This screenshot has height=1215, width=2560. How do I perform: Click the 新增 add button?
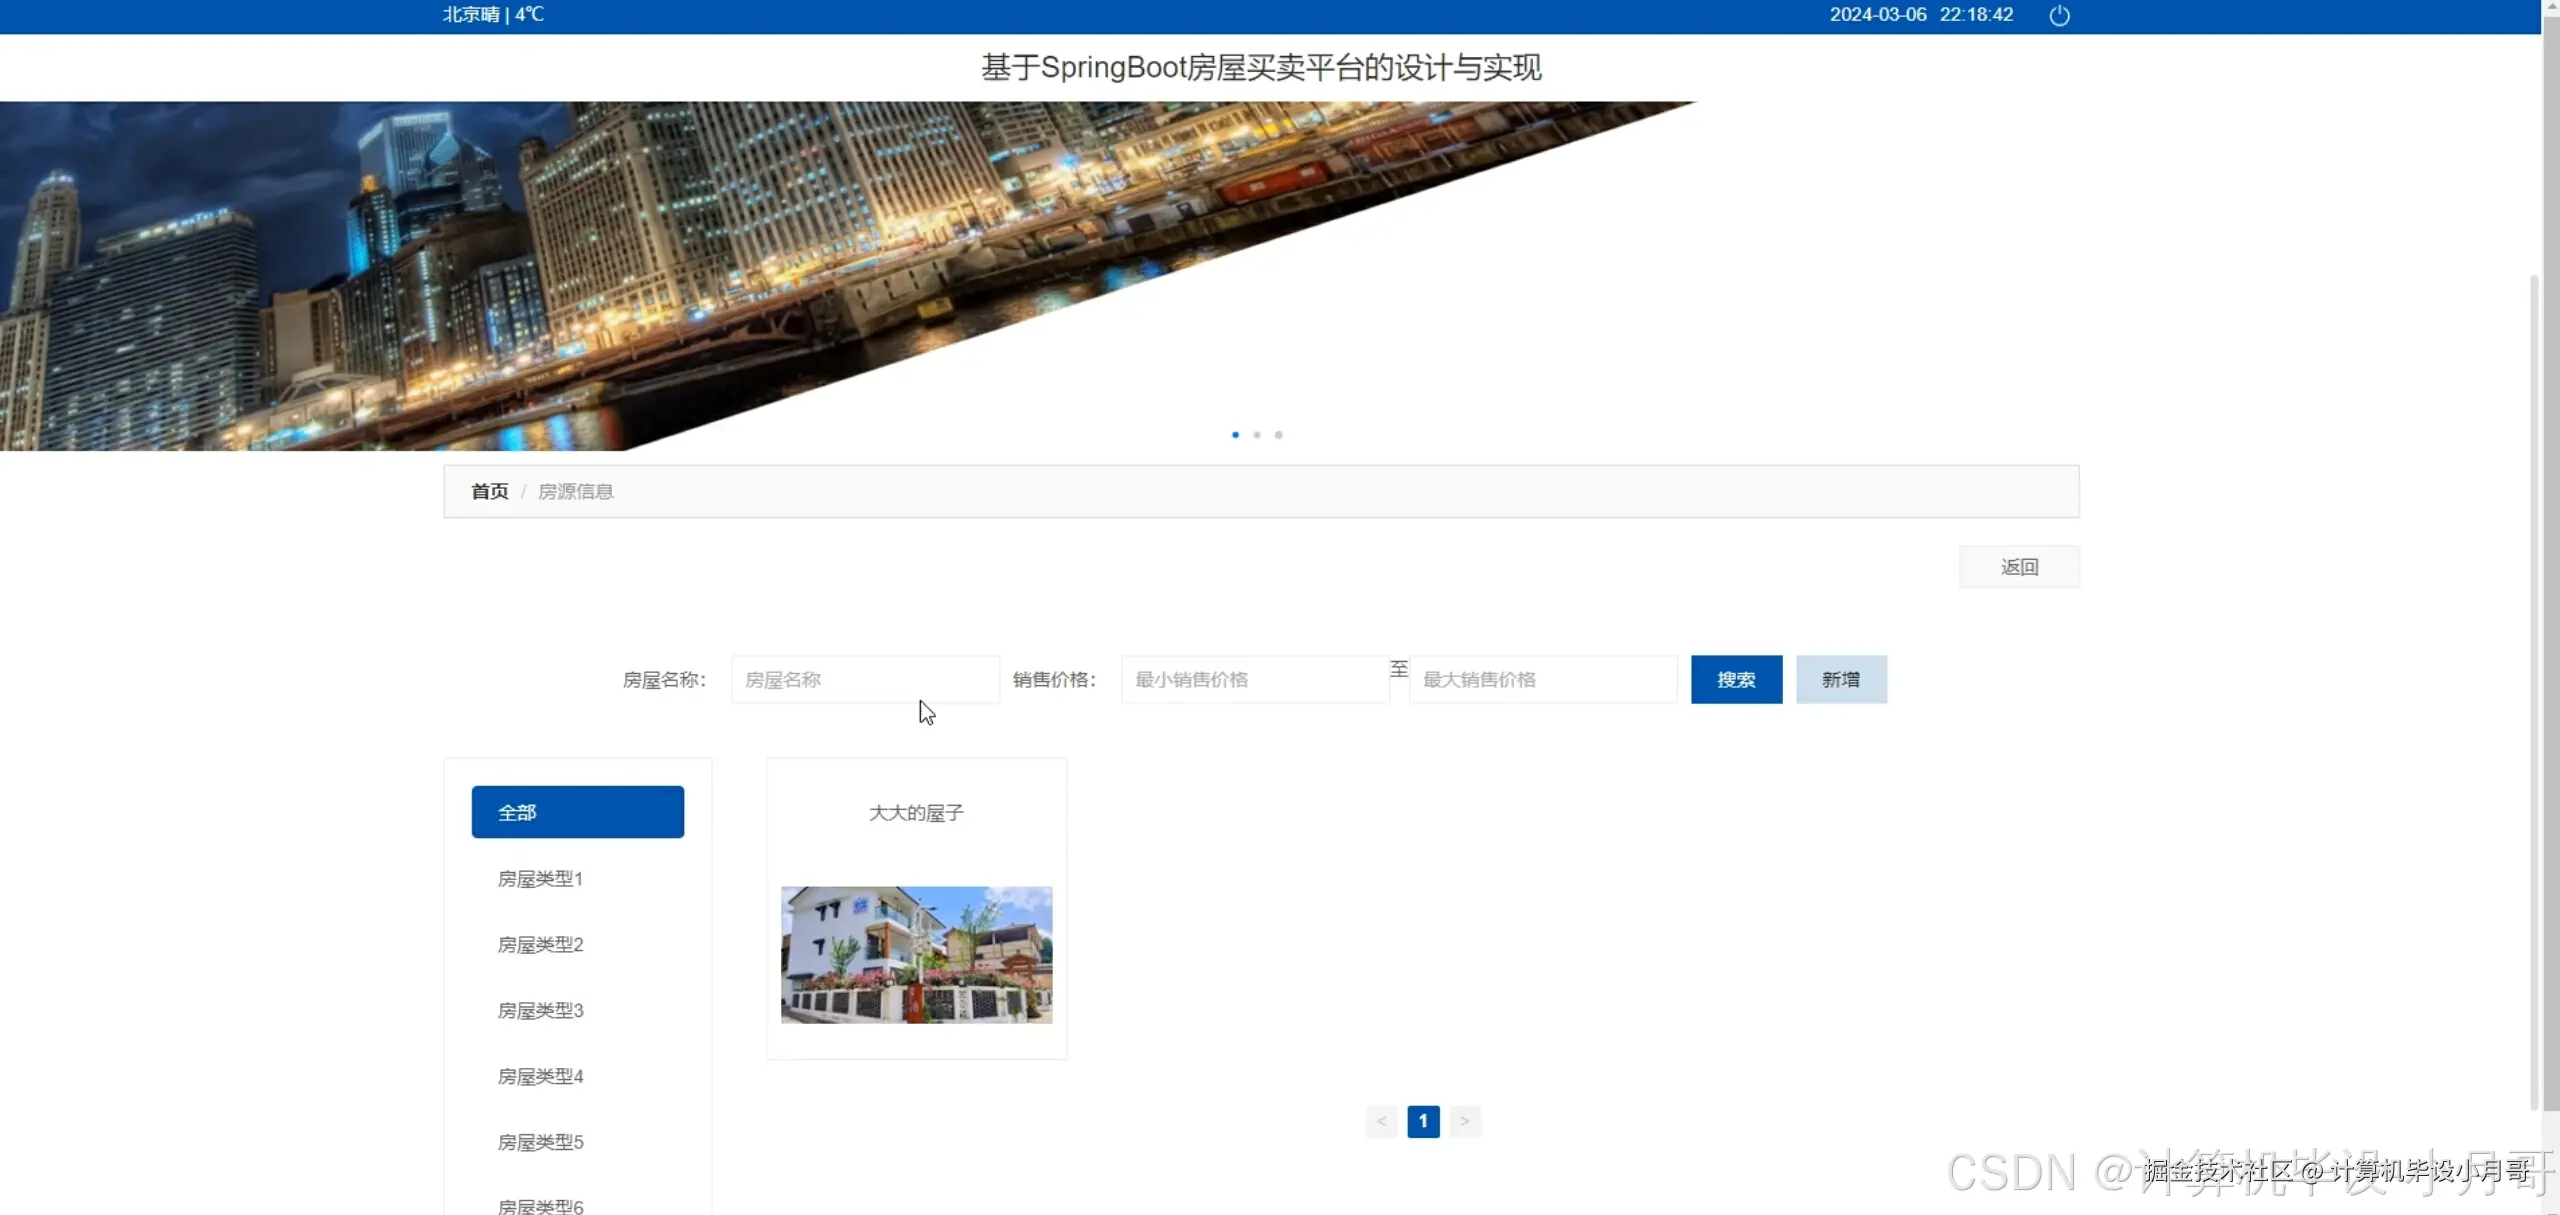(1841, 679)
